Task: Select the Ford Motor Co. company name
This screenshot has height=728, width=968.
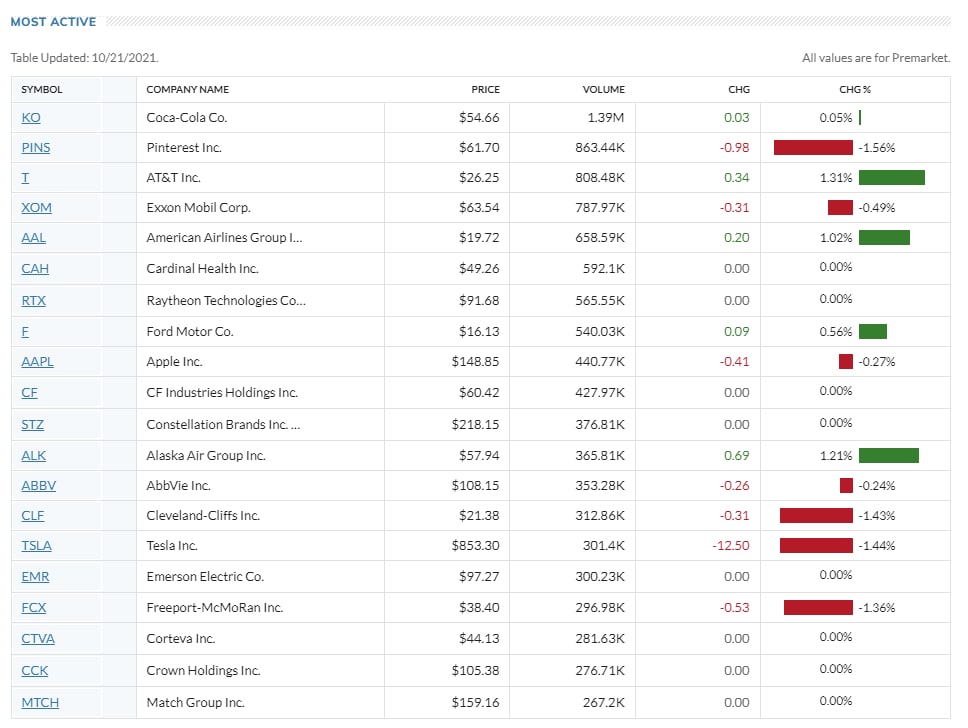Action: click(x=190, y=332)
